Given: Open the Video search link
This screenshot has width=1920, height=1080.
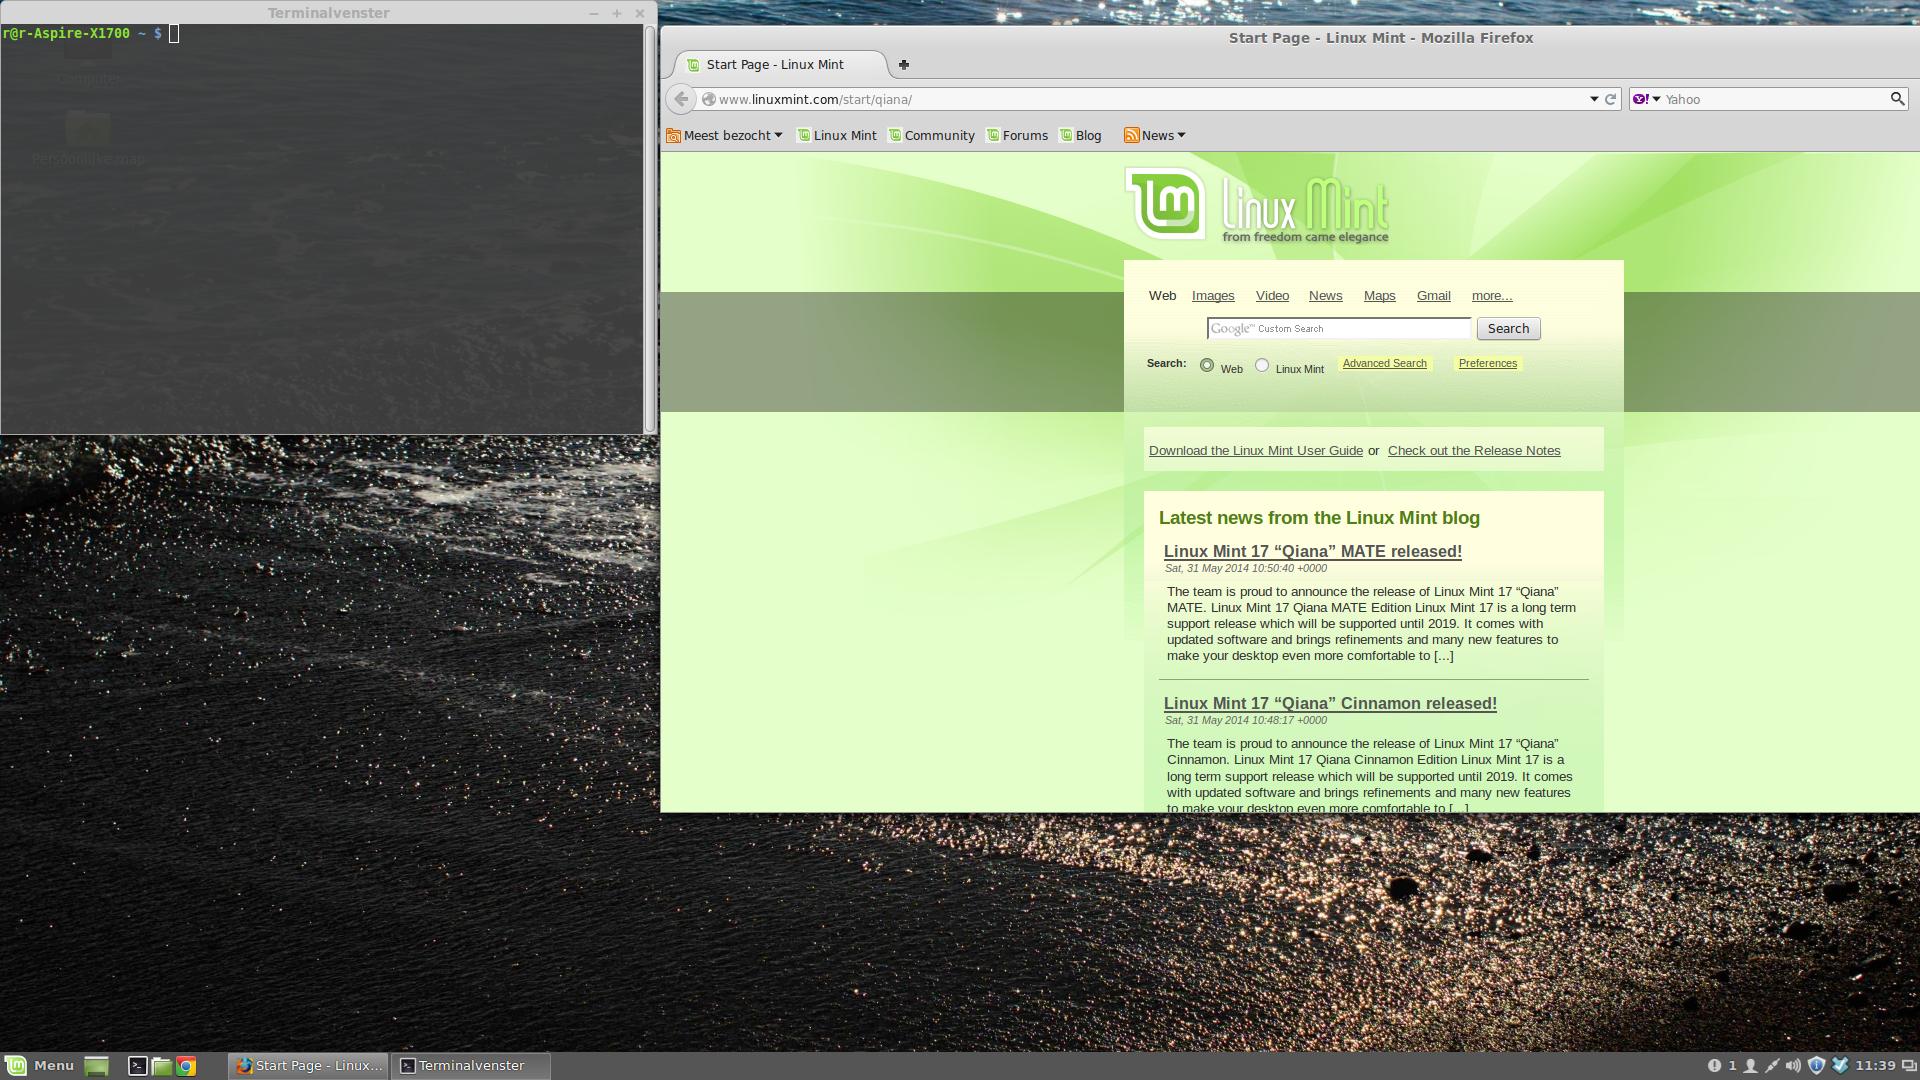Looking at the screenshot, I should click(1272, 296).
